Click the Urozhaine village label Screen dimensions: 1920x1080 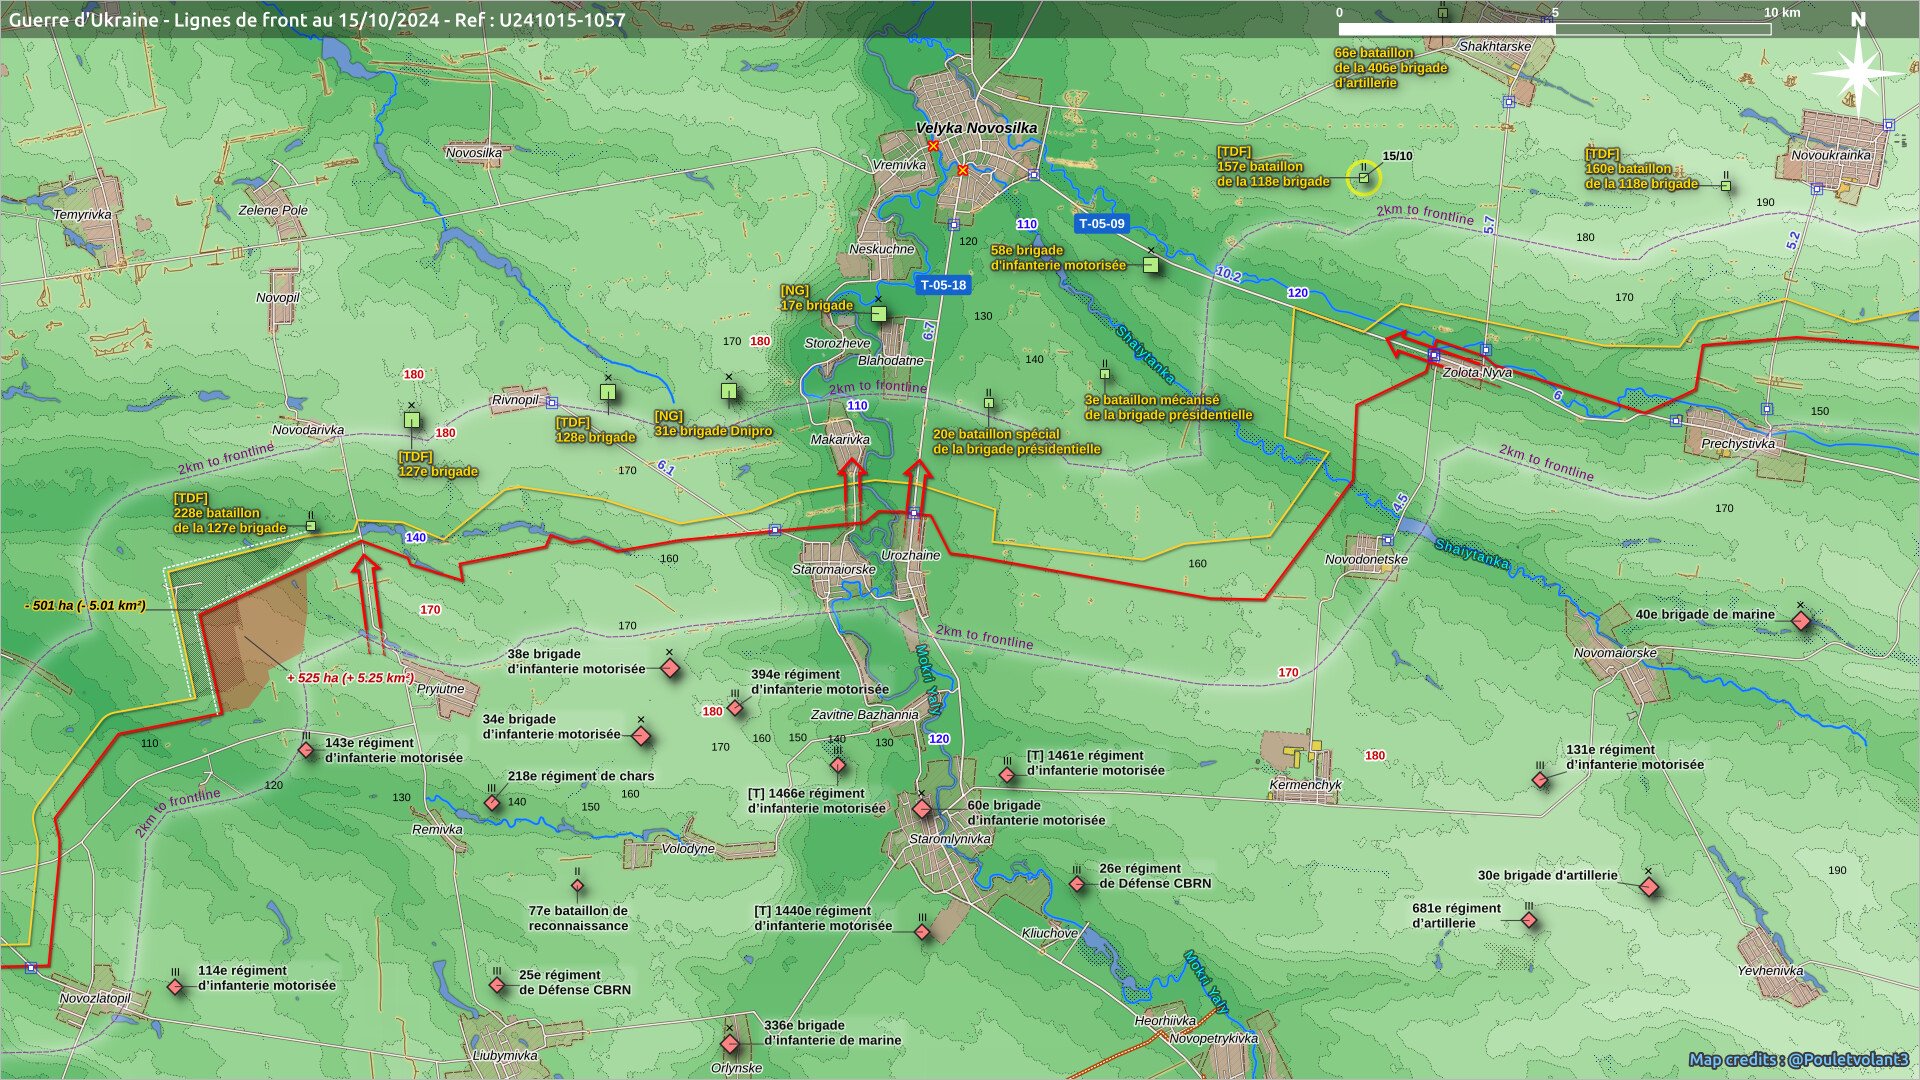pos(910,555)
